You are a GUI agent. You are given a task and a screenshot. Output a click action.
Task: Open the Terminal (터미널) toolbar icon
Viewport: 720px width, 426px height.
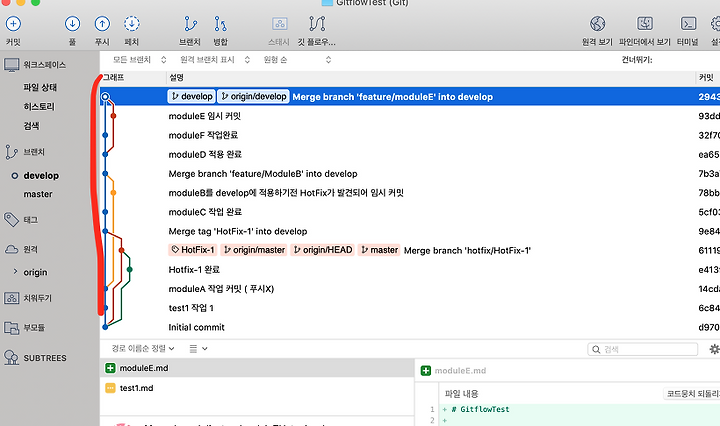688,24
